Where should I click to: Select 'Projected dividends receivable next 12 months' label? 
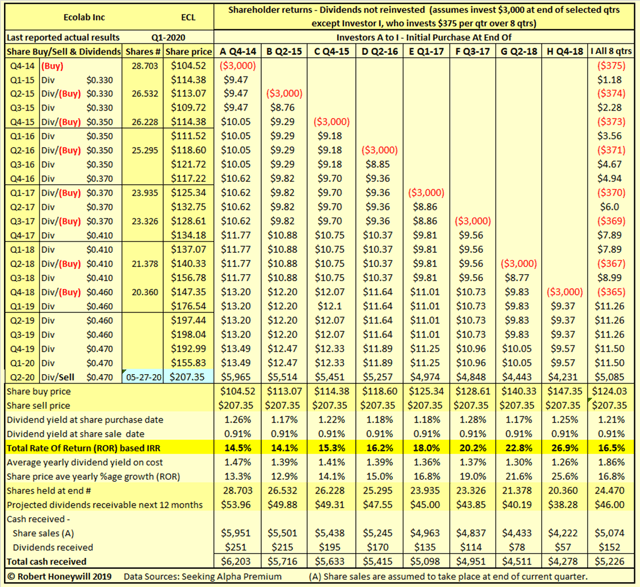click(104, 505)
